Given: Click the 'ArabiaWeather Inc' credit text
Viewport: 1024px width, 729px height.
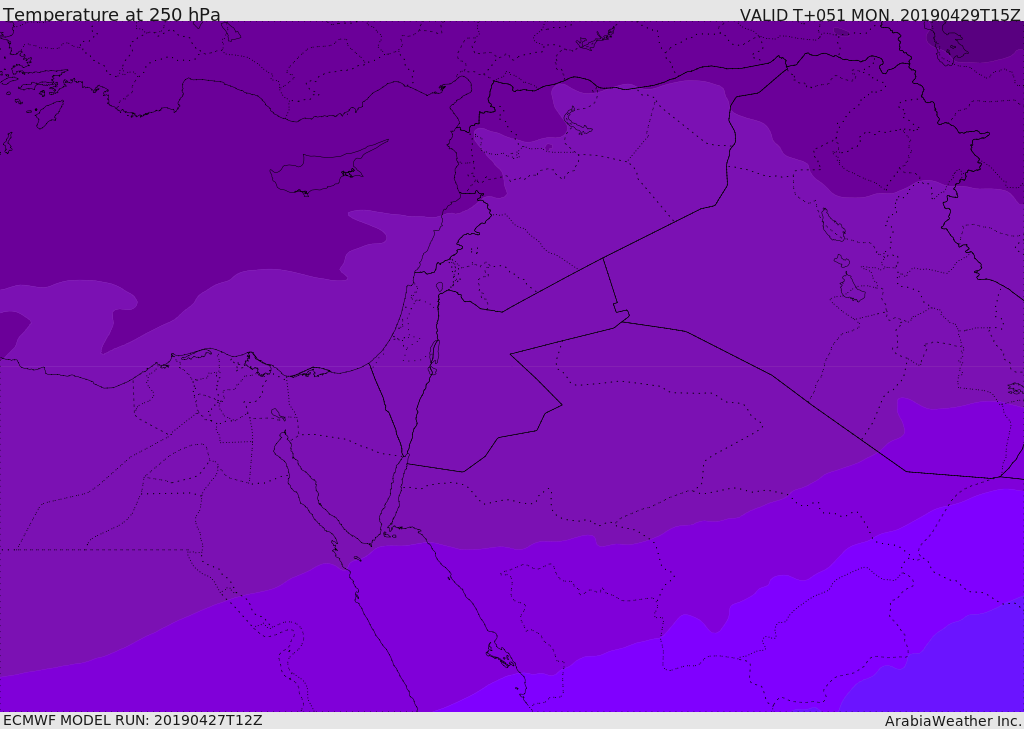Looking at the screenshot, I should pos(952,721).
